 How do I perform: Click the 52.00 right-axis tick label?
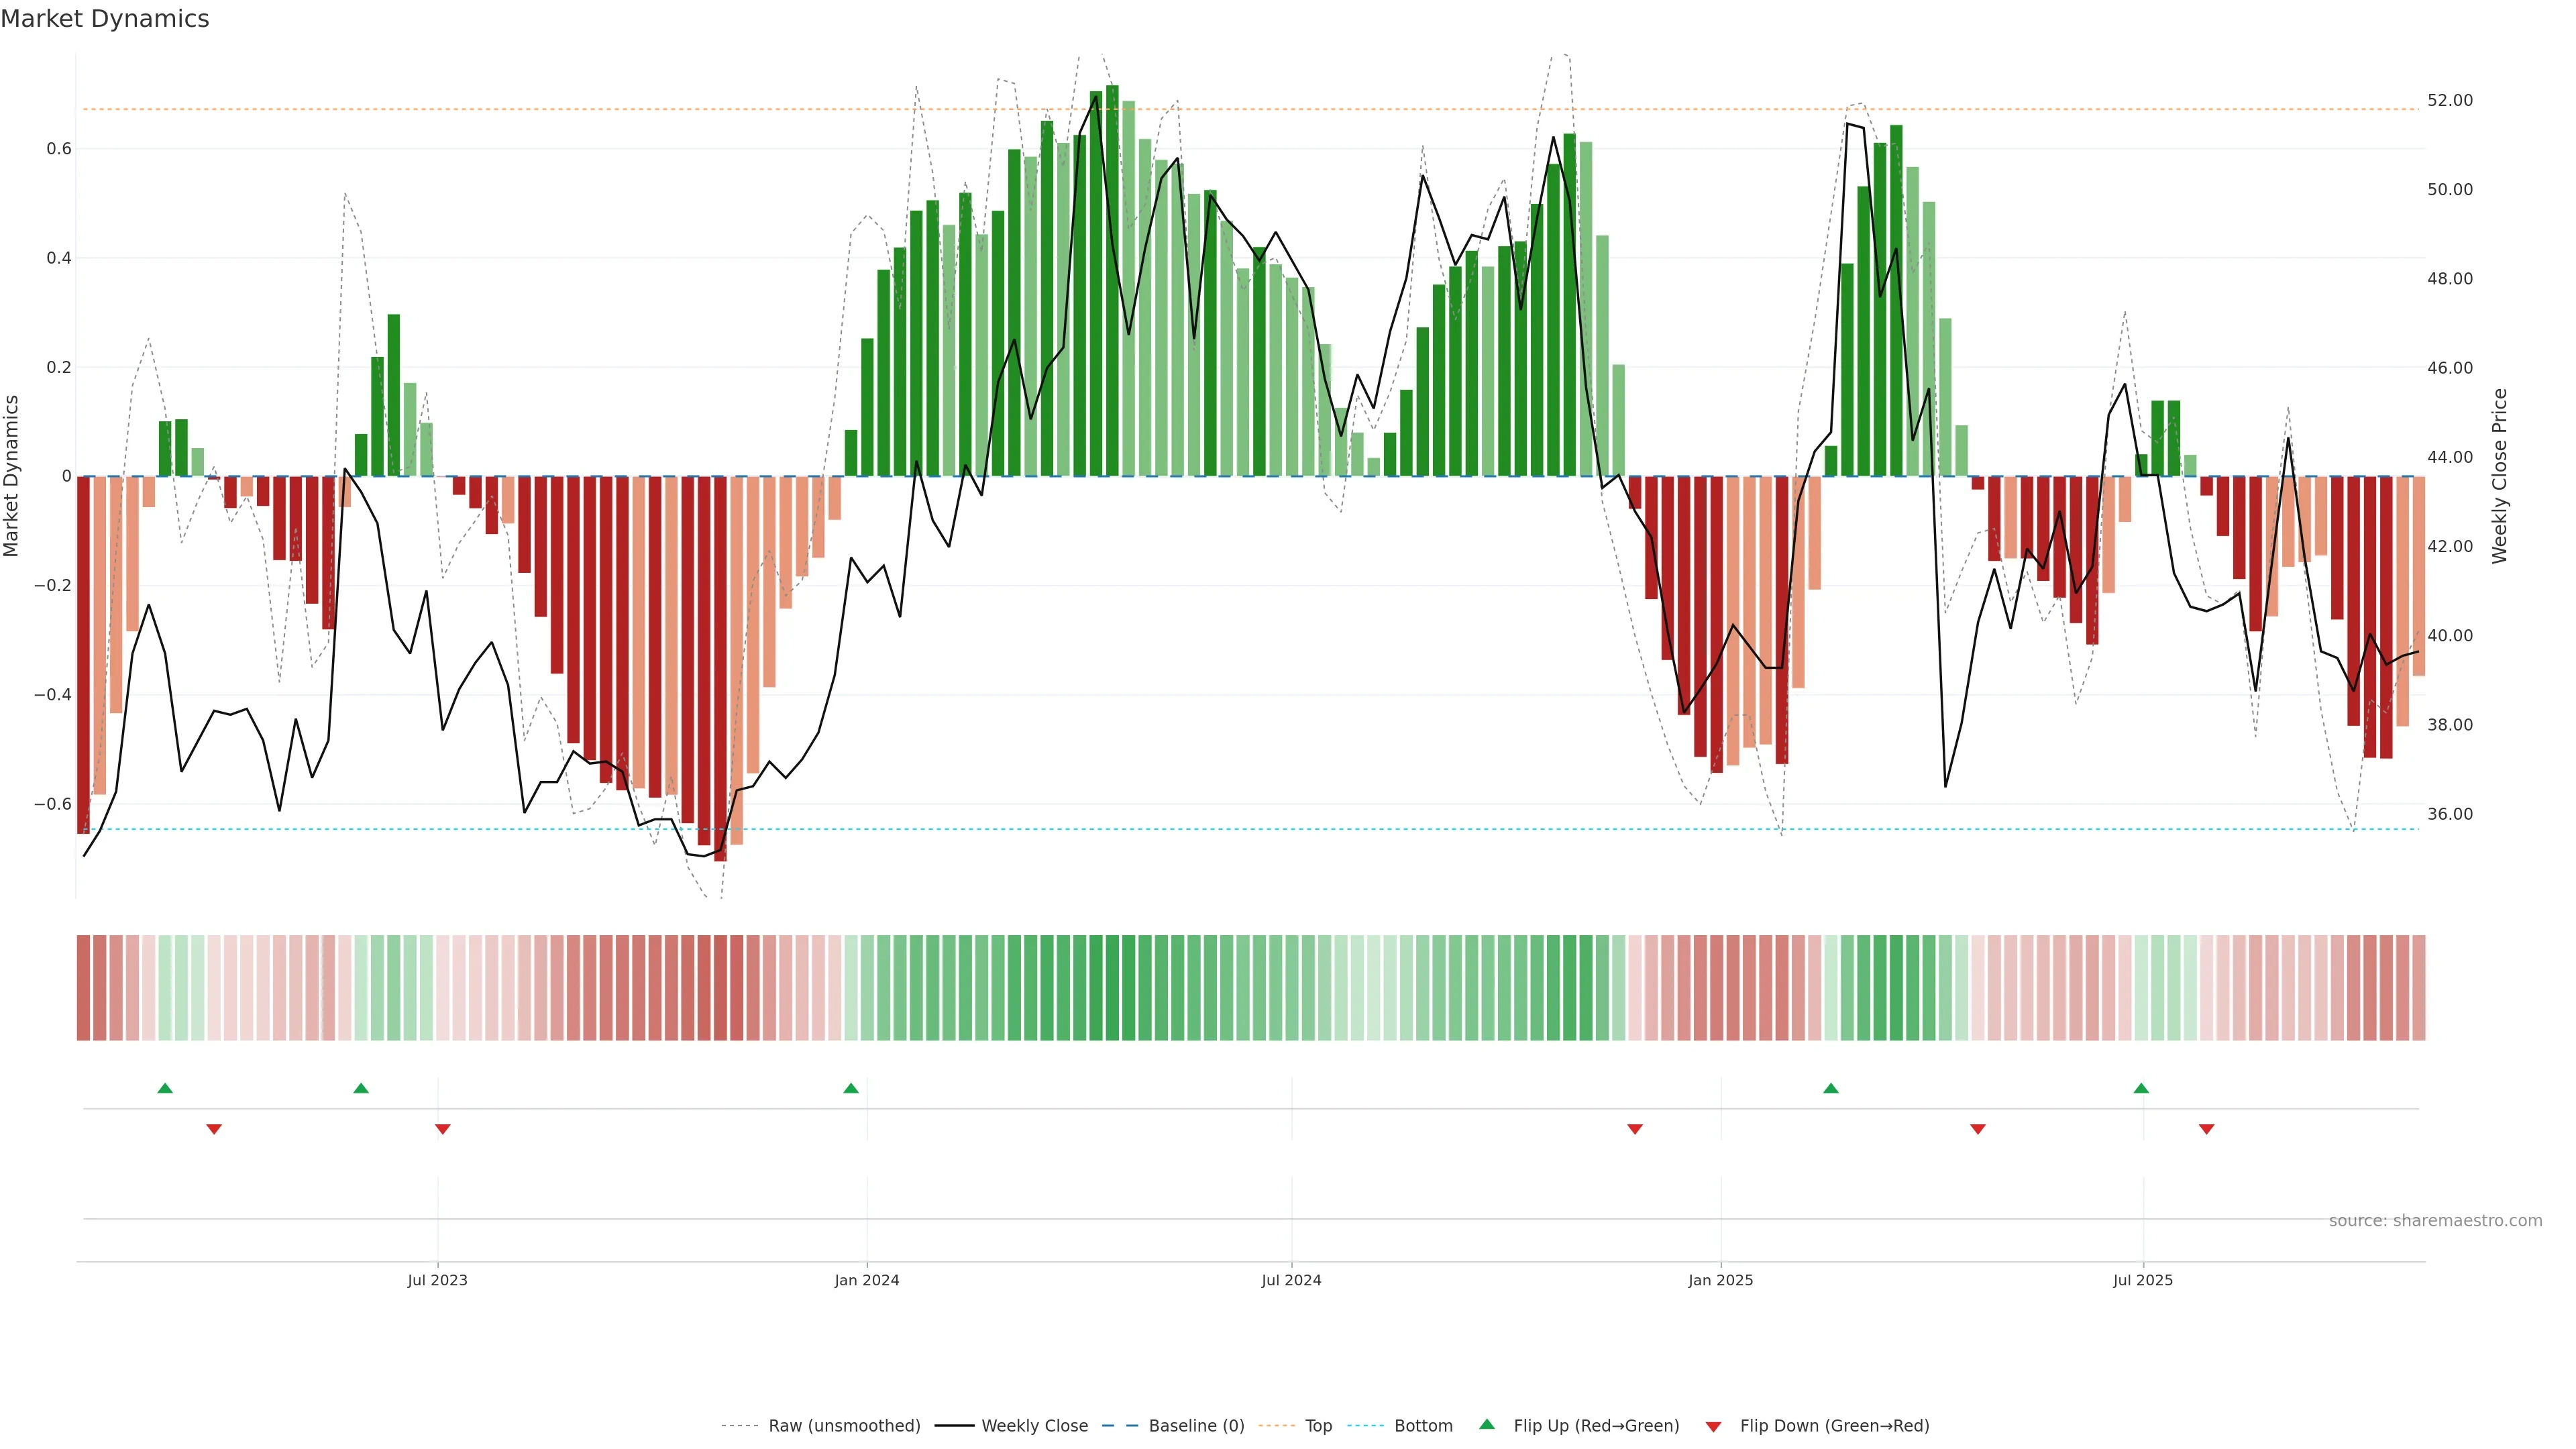2450,100
